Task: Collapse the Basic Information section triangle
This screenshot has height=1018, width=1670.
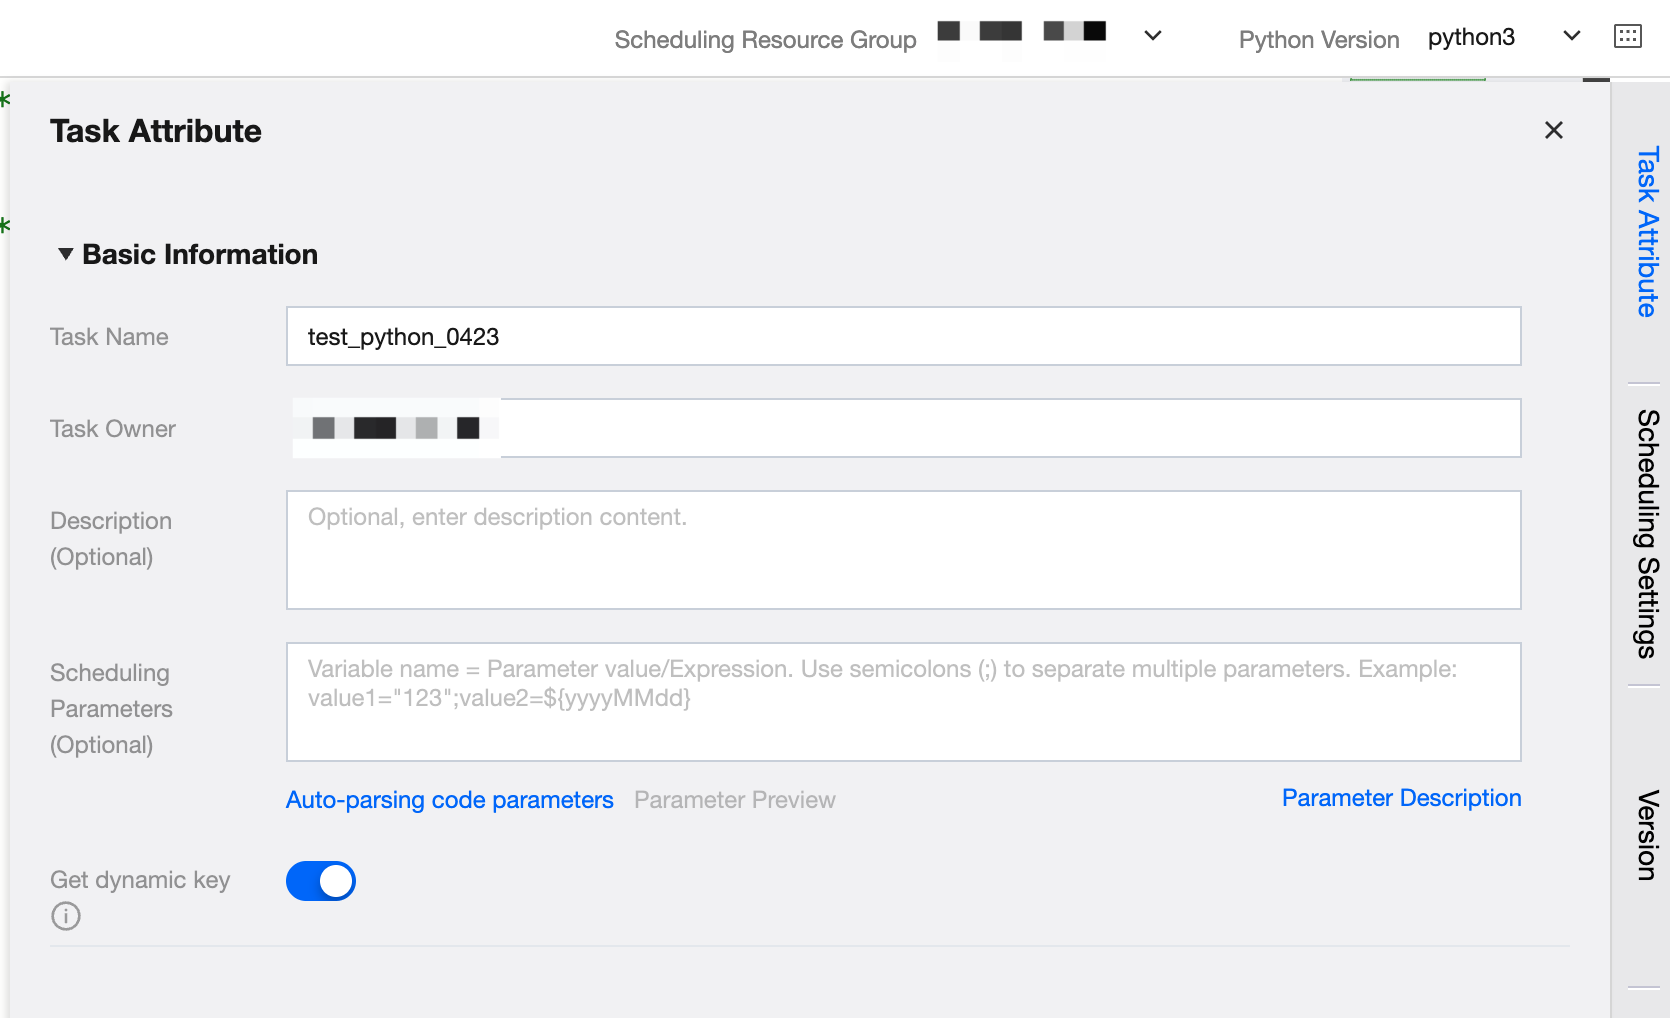Action: (66, 254)
